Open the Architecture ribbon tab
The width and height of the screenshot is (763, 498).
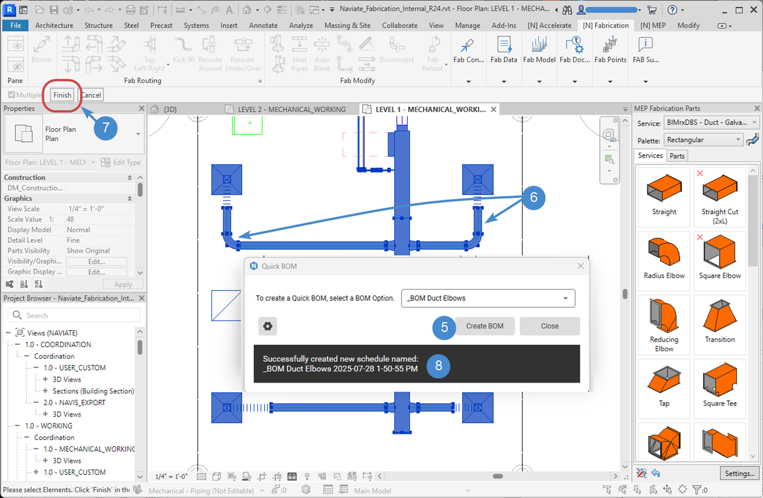[x=54, y=25]
